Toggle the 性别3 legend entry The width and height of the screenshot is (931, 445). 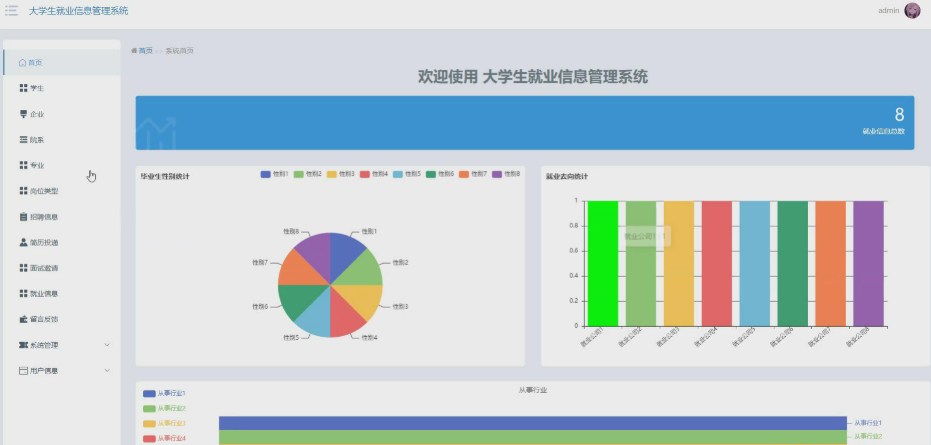click(x=341, y=174)
